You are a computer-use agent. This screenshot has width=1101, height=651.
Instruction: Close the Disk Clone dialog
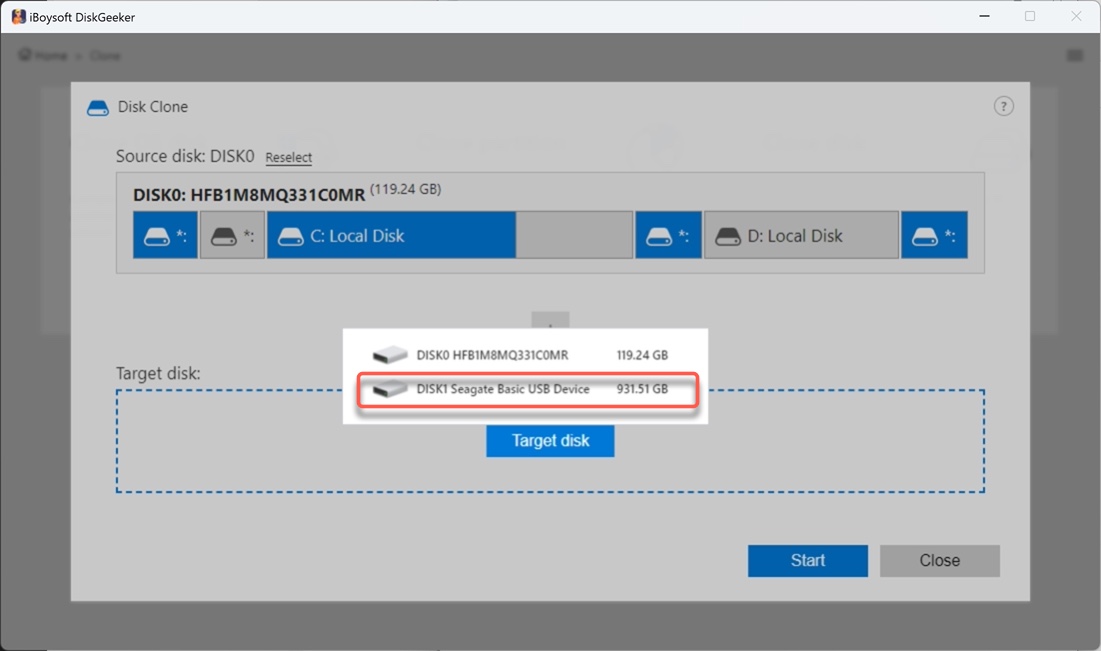[939, 560]
